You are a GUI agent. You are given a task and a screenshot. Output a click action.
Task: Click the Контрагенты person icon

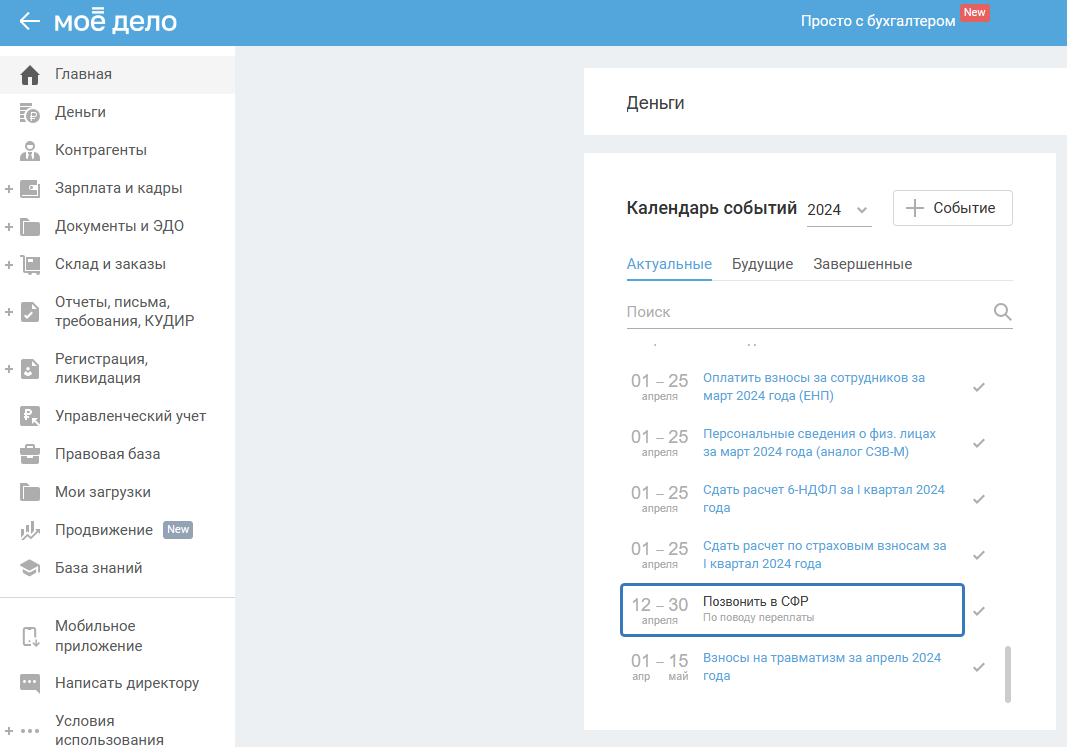pos(30,150)
